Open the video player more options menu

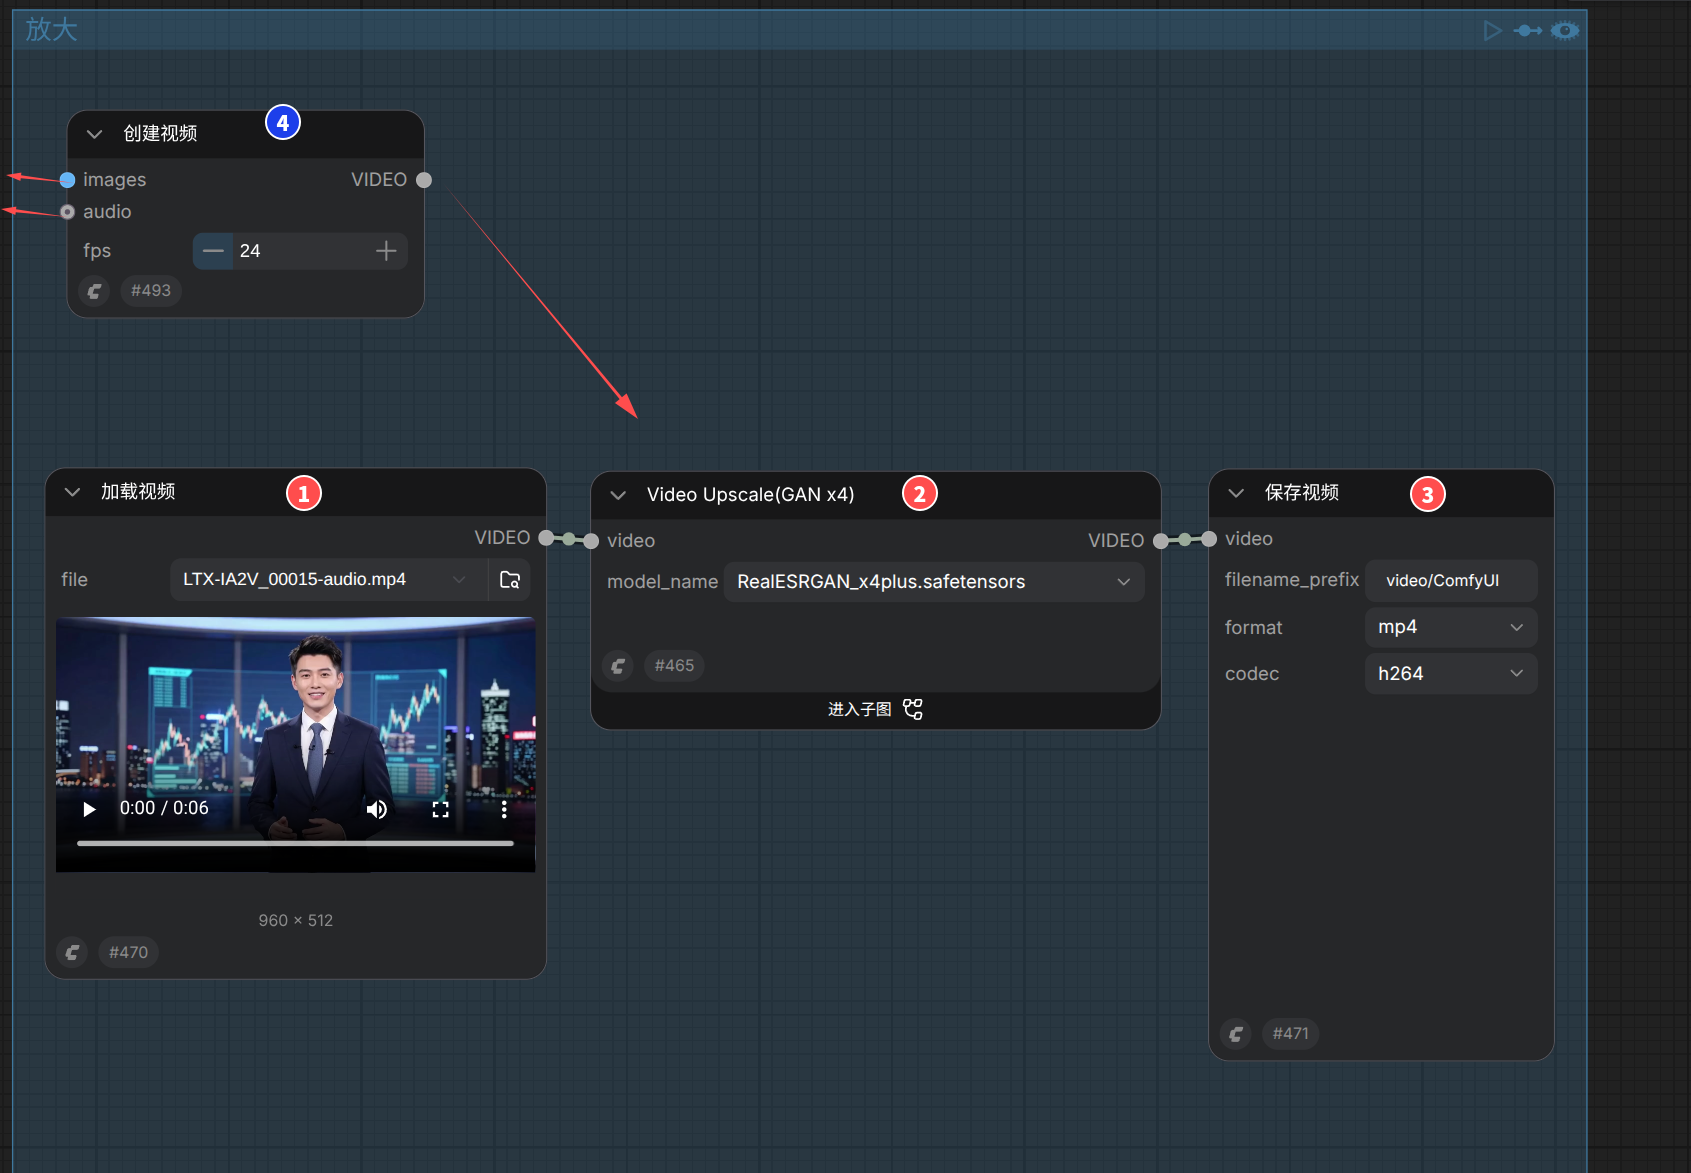tap(504, 809)
